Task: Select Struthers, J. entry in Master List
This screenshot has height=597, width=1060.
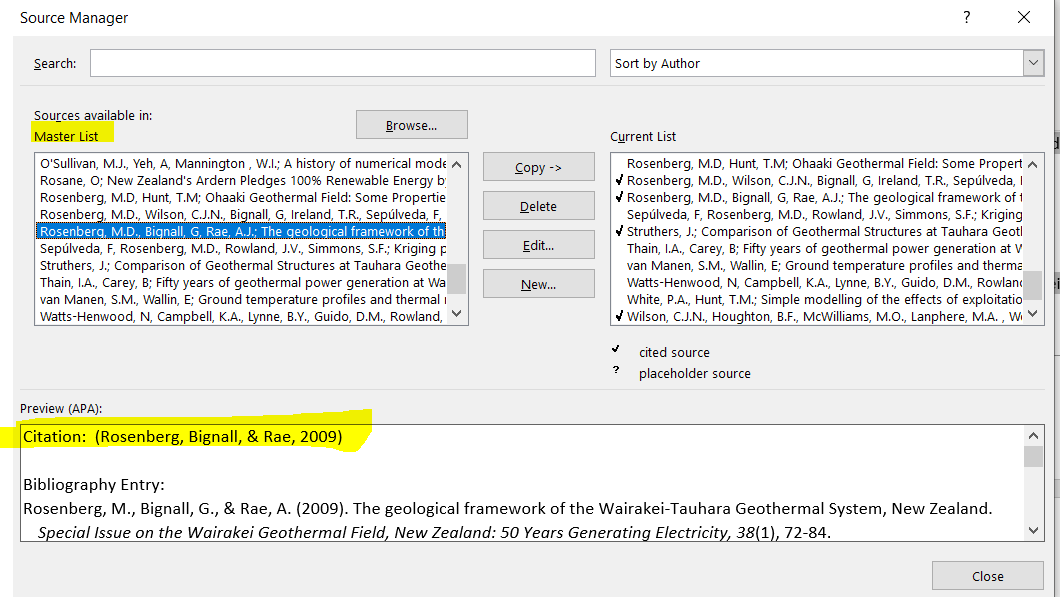Action: 242,266
